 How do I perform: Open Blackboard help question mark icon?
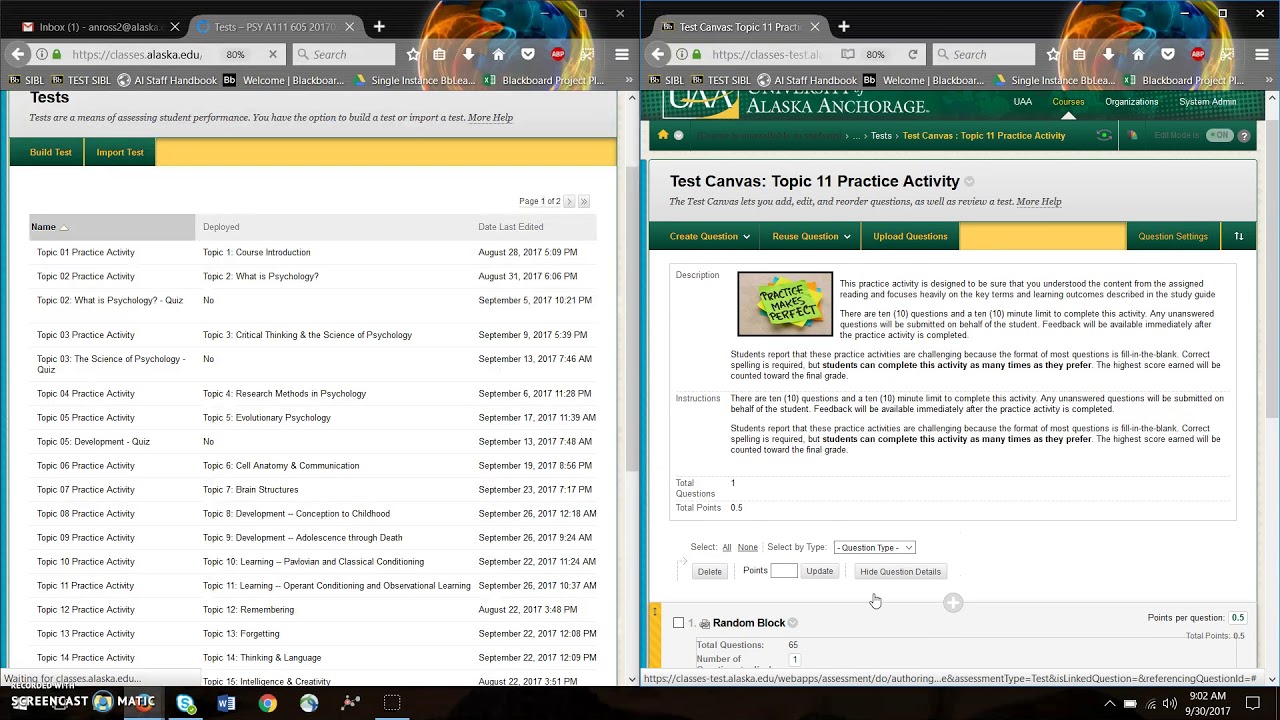tap(1244, 135)
